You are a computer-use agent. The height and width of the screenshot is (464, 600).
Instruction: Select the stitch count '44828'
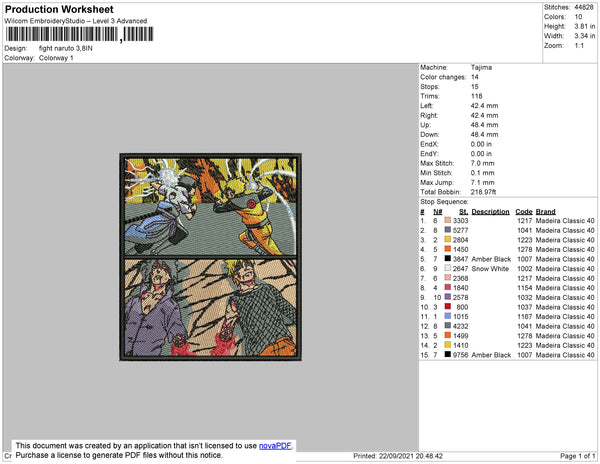pyautogui.click(x=584, y=7)
